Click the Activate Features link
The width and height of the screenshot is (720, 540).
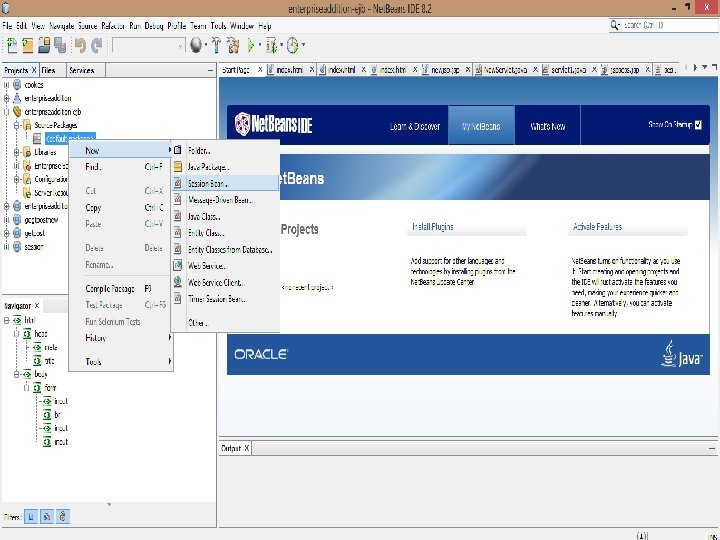pyautogui.click(x=597, y=226)
